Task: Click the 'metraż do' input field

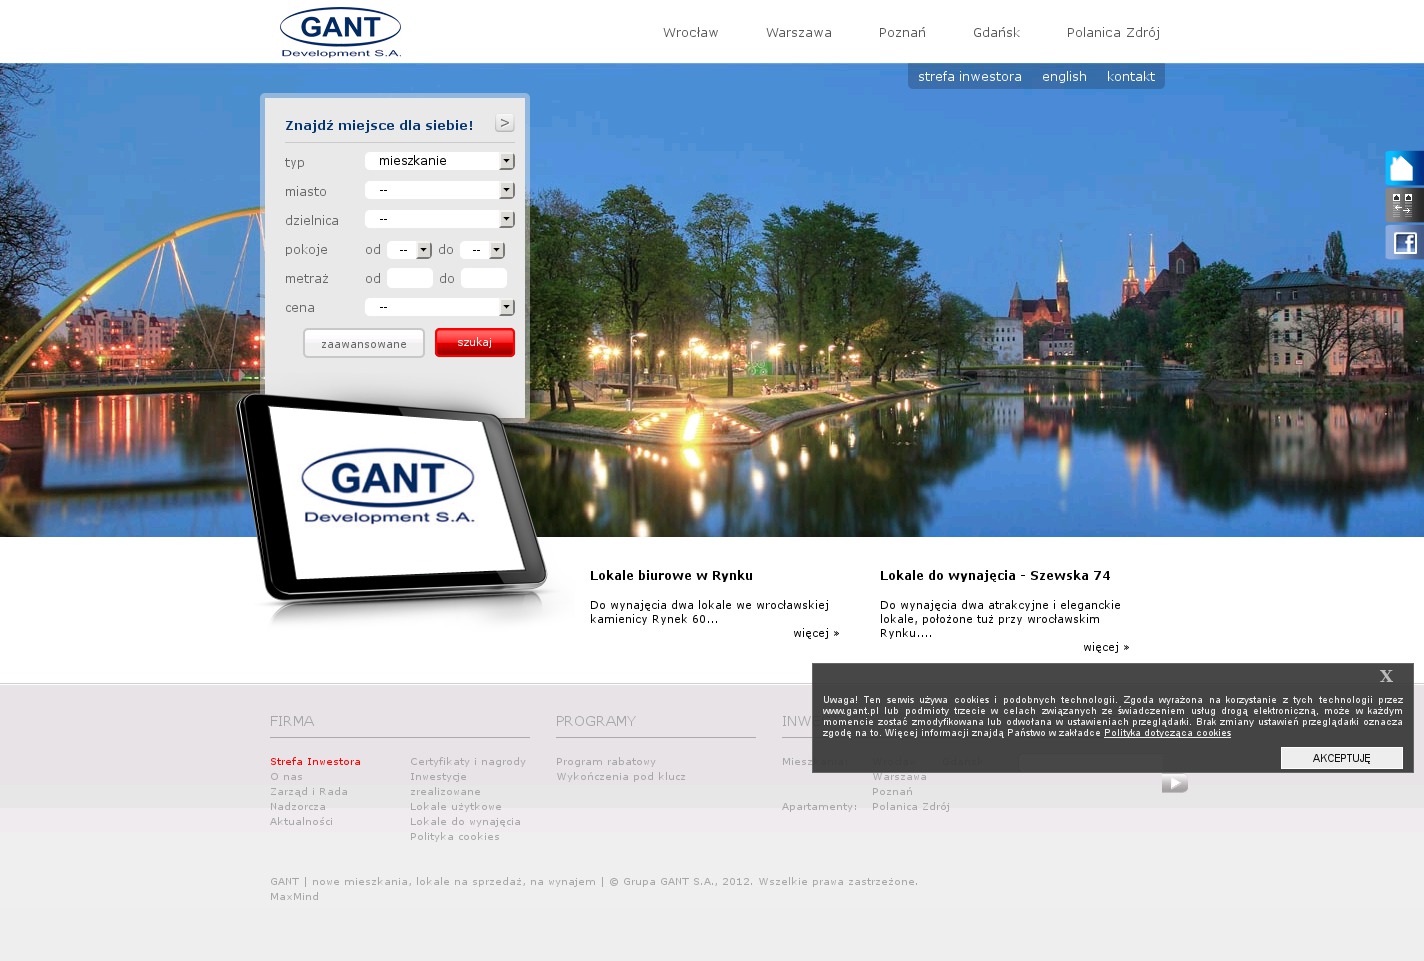Action: coord(484,278)
